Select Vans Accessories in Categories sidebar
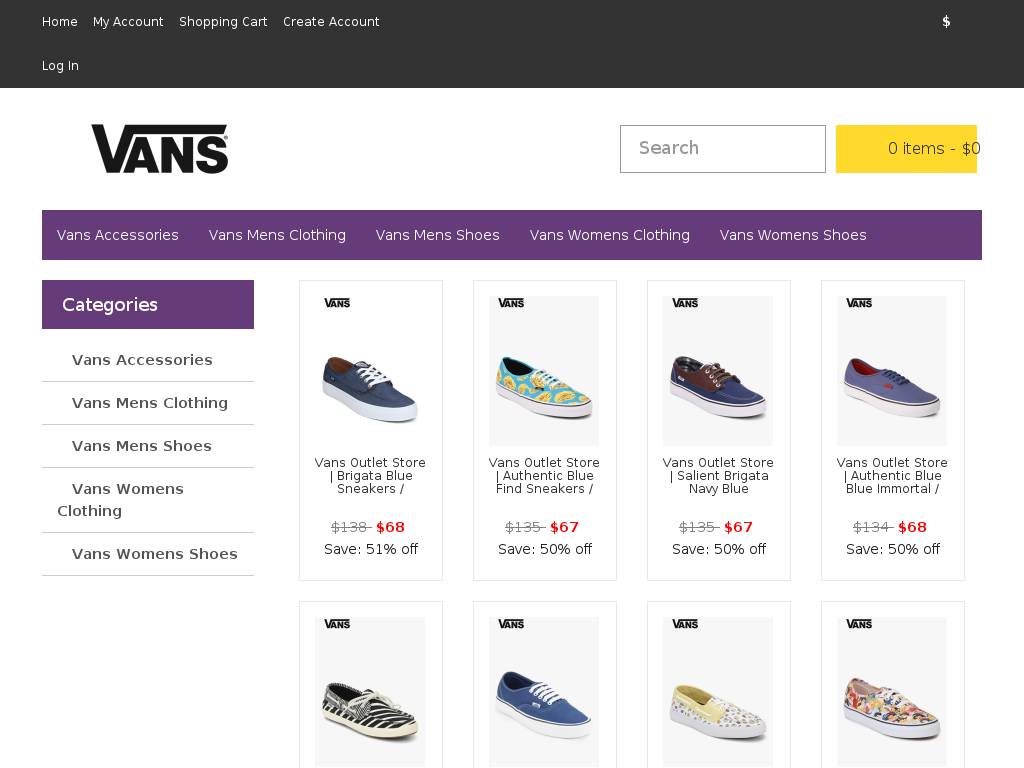Viewport: 1024px width, 768px height. coord(142,360)
